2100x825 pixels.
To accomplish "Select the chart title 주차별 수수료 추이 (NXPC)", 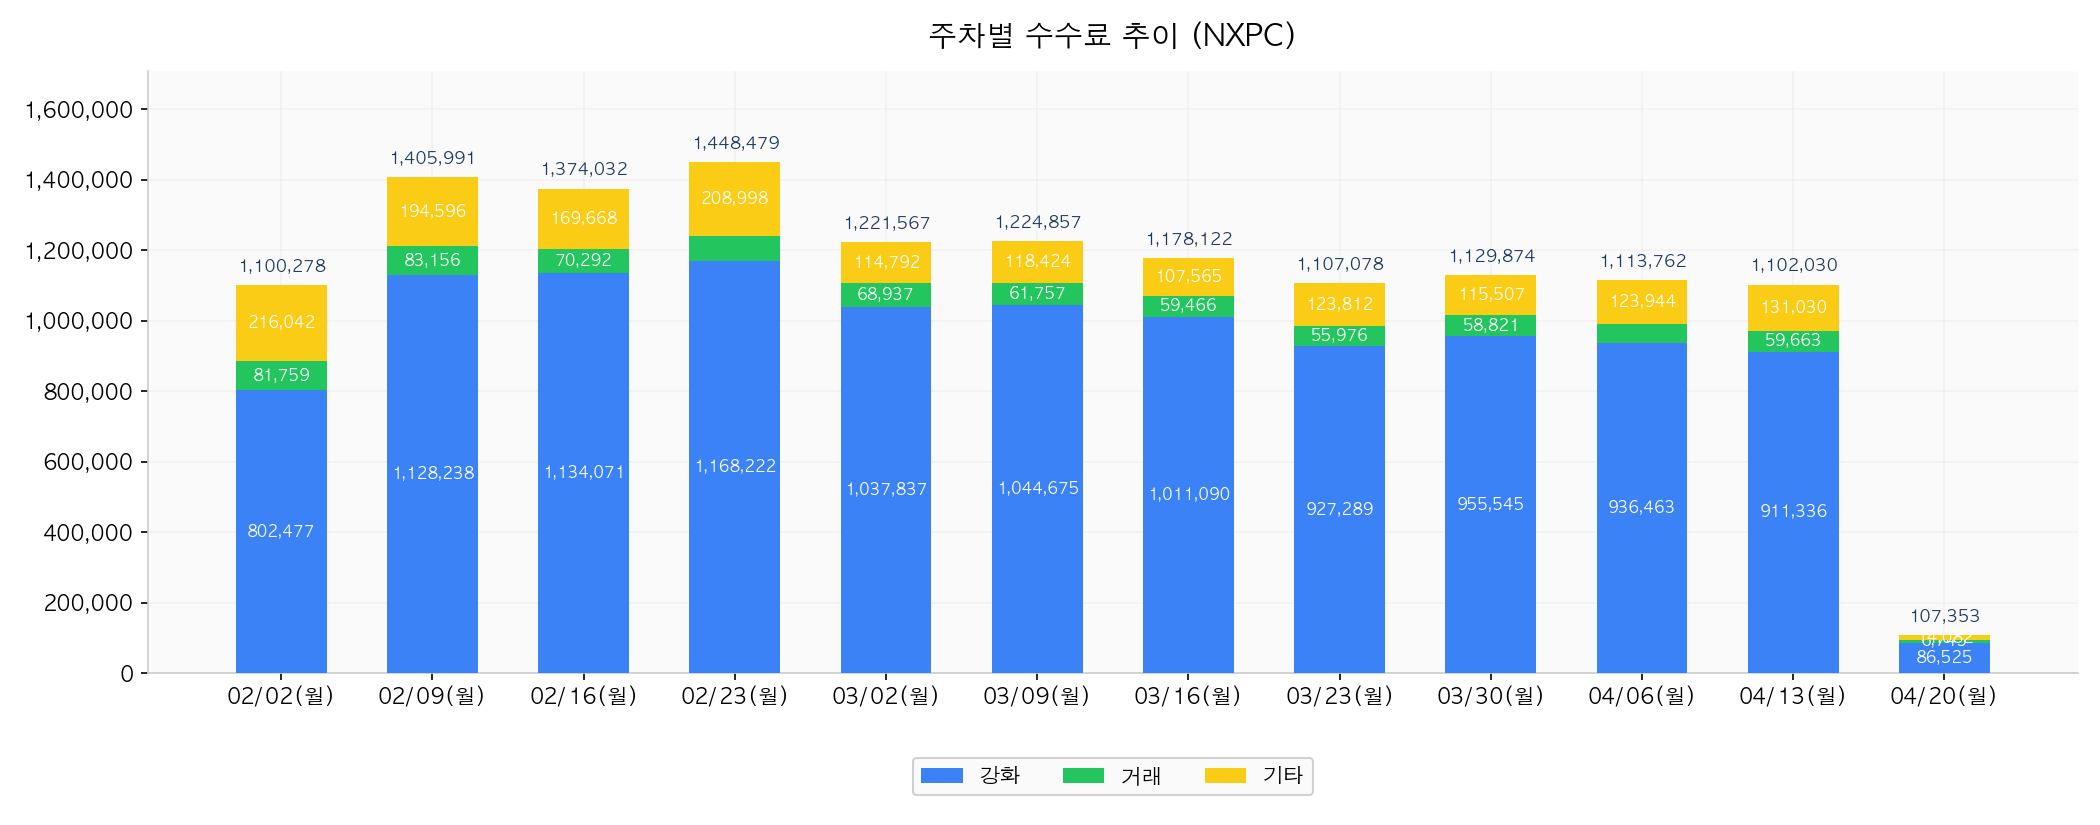I will pos(1112,35).
